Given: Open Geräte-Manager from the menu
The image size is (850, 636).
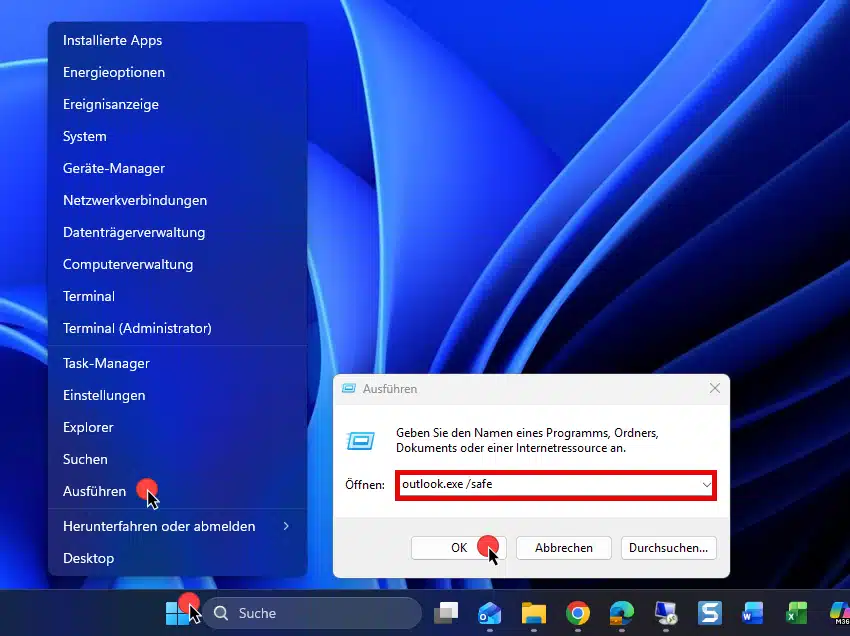Looking at the screenshot, I should click(114, 168).
